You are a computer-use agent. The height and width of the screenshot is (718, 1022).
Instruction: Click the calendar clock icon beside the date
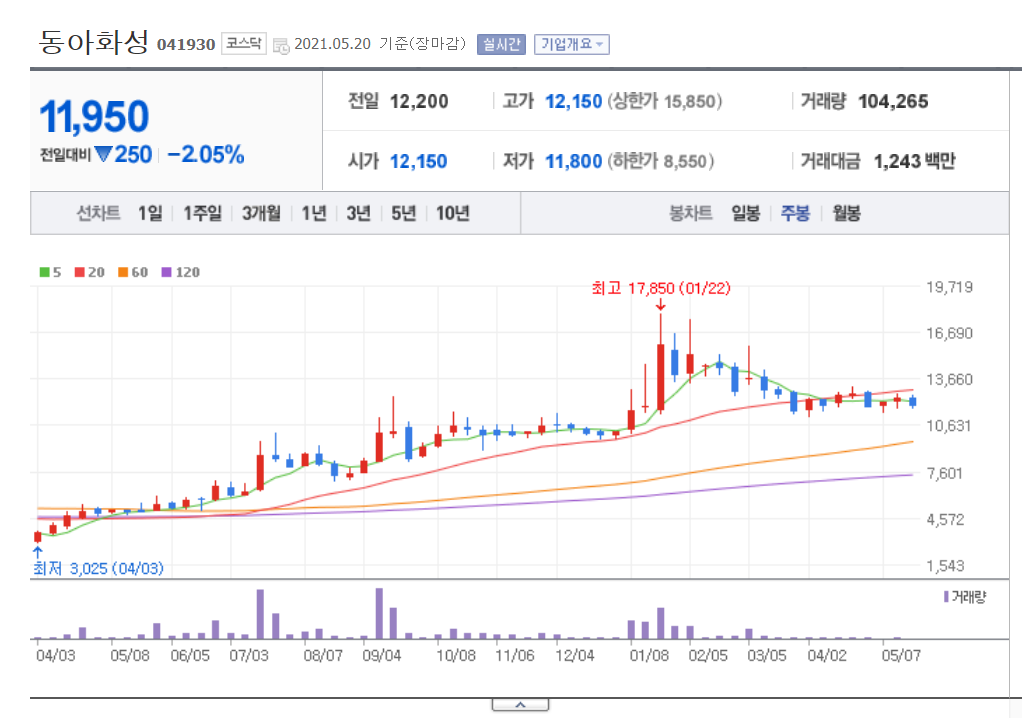pos(281,46)
